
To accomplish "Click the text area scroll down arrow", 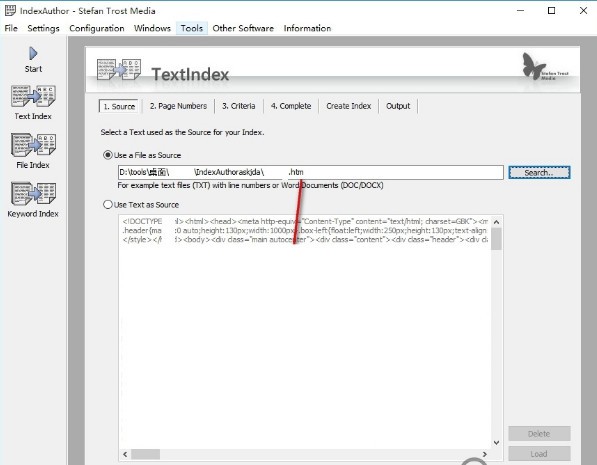I will pos(496,443).
